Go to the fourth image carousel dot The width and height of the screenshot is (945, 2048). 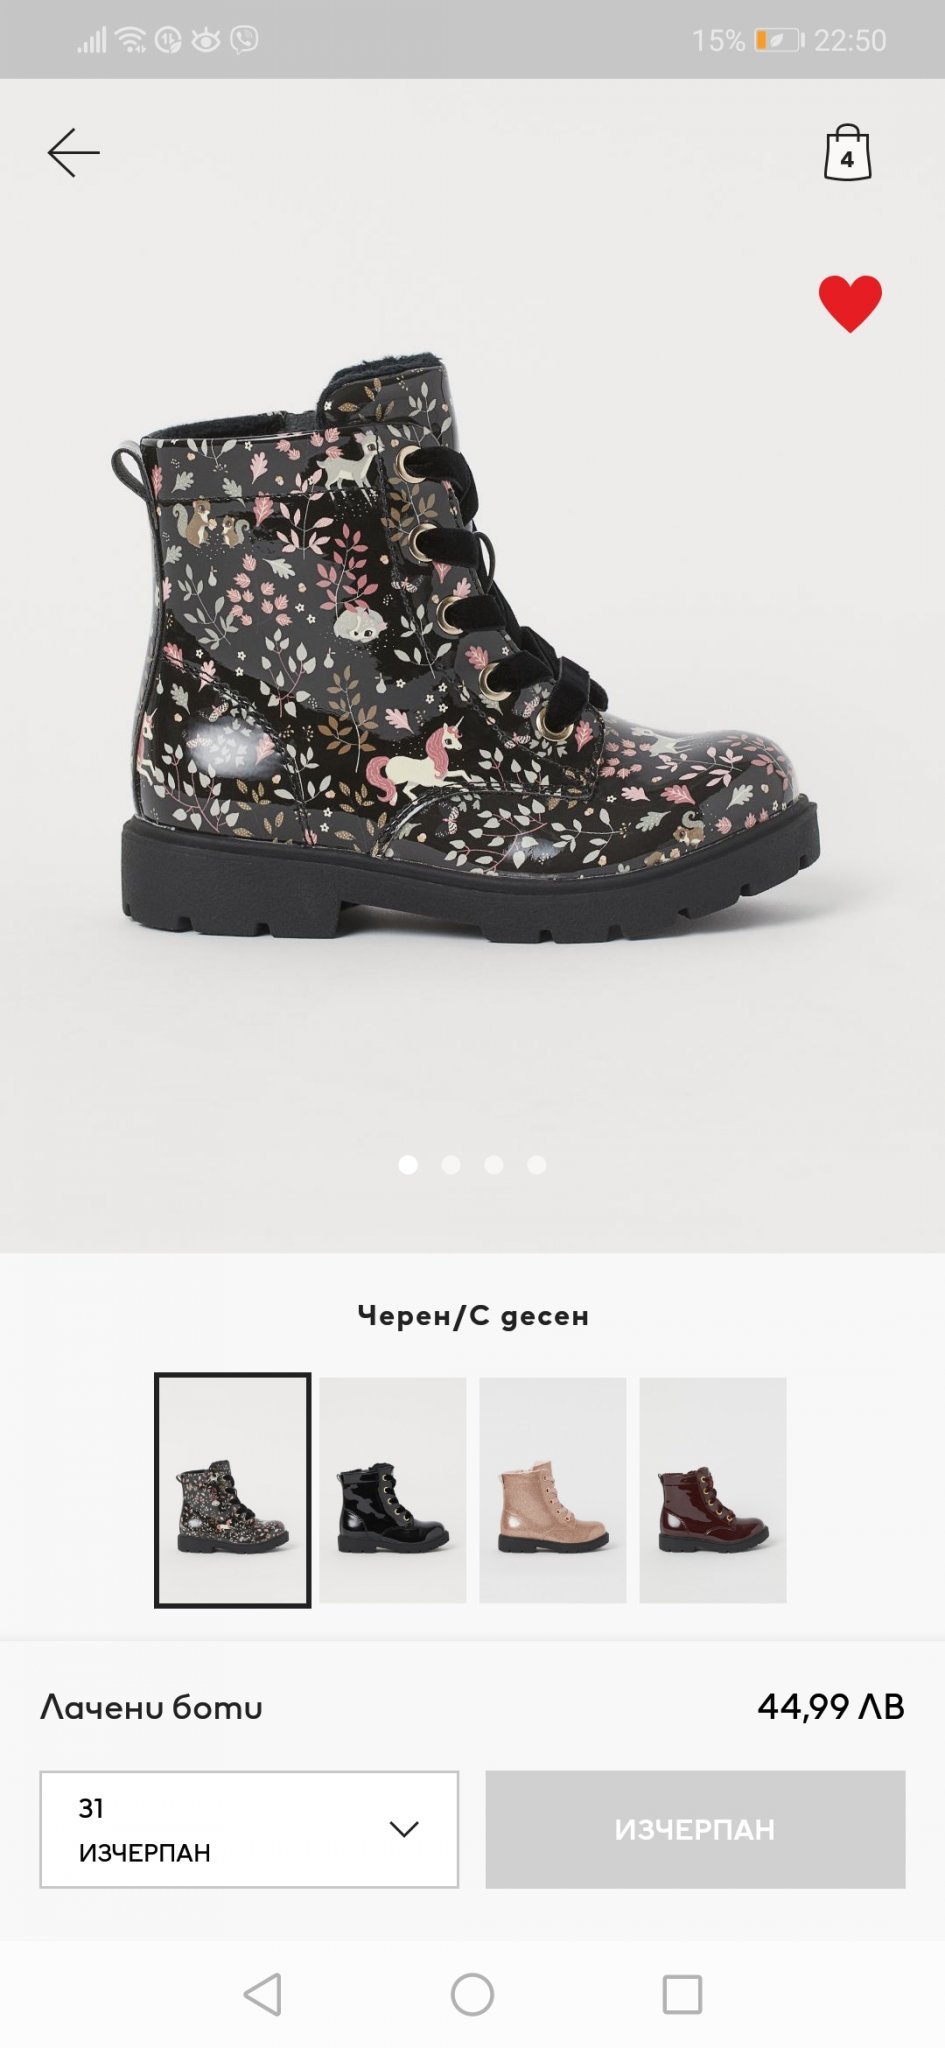[537, 1165]
